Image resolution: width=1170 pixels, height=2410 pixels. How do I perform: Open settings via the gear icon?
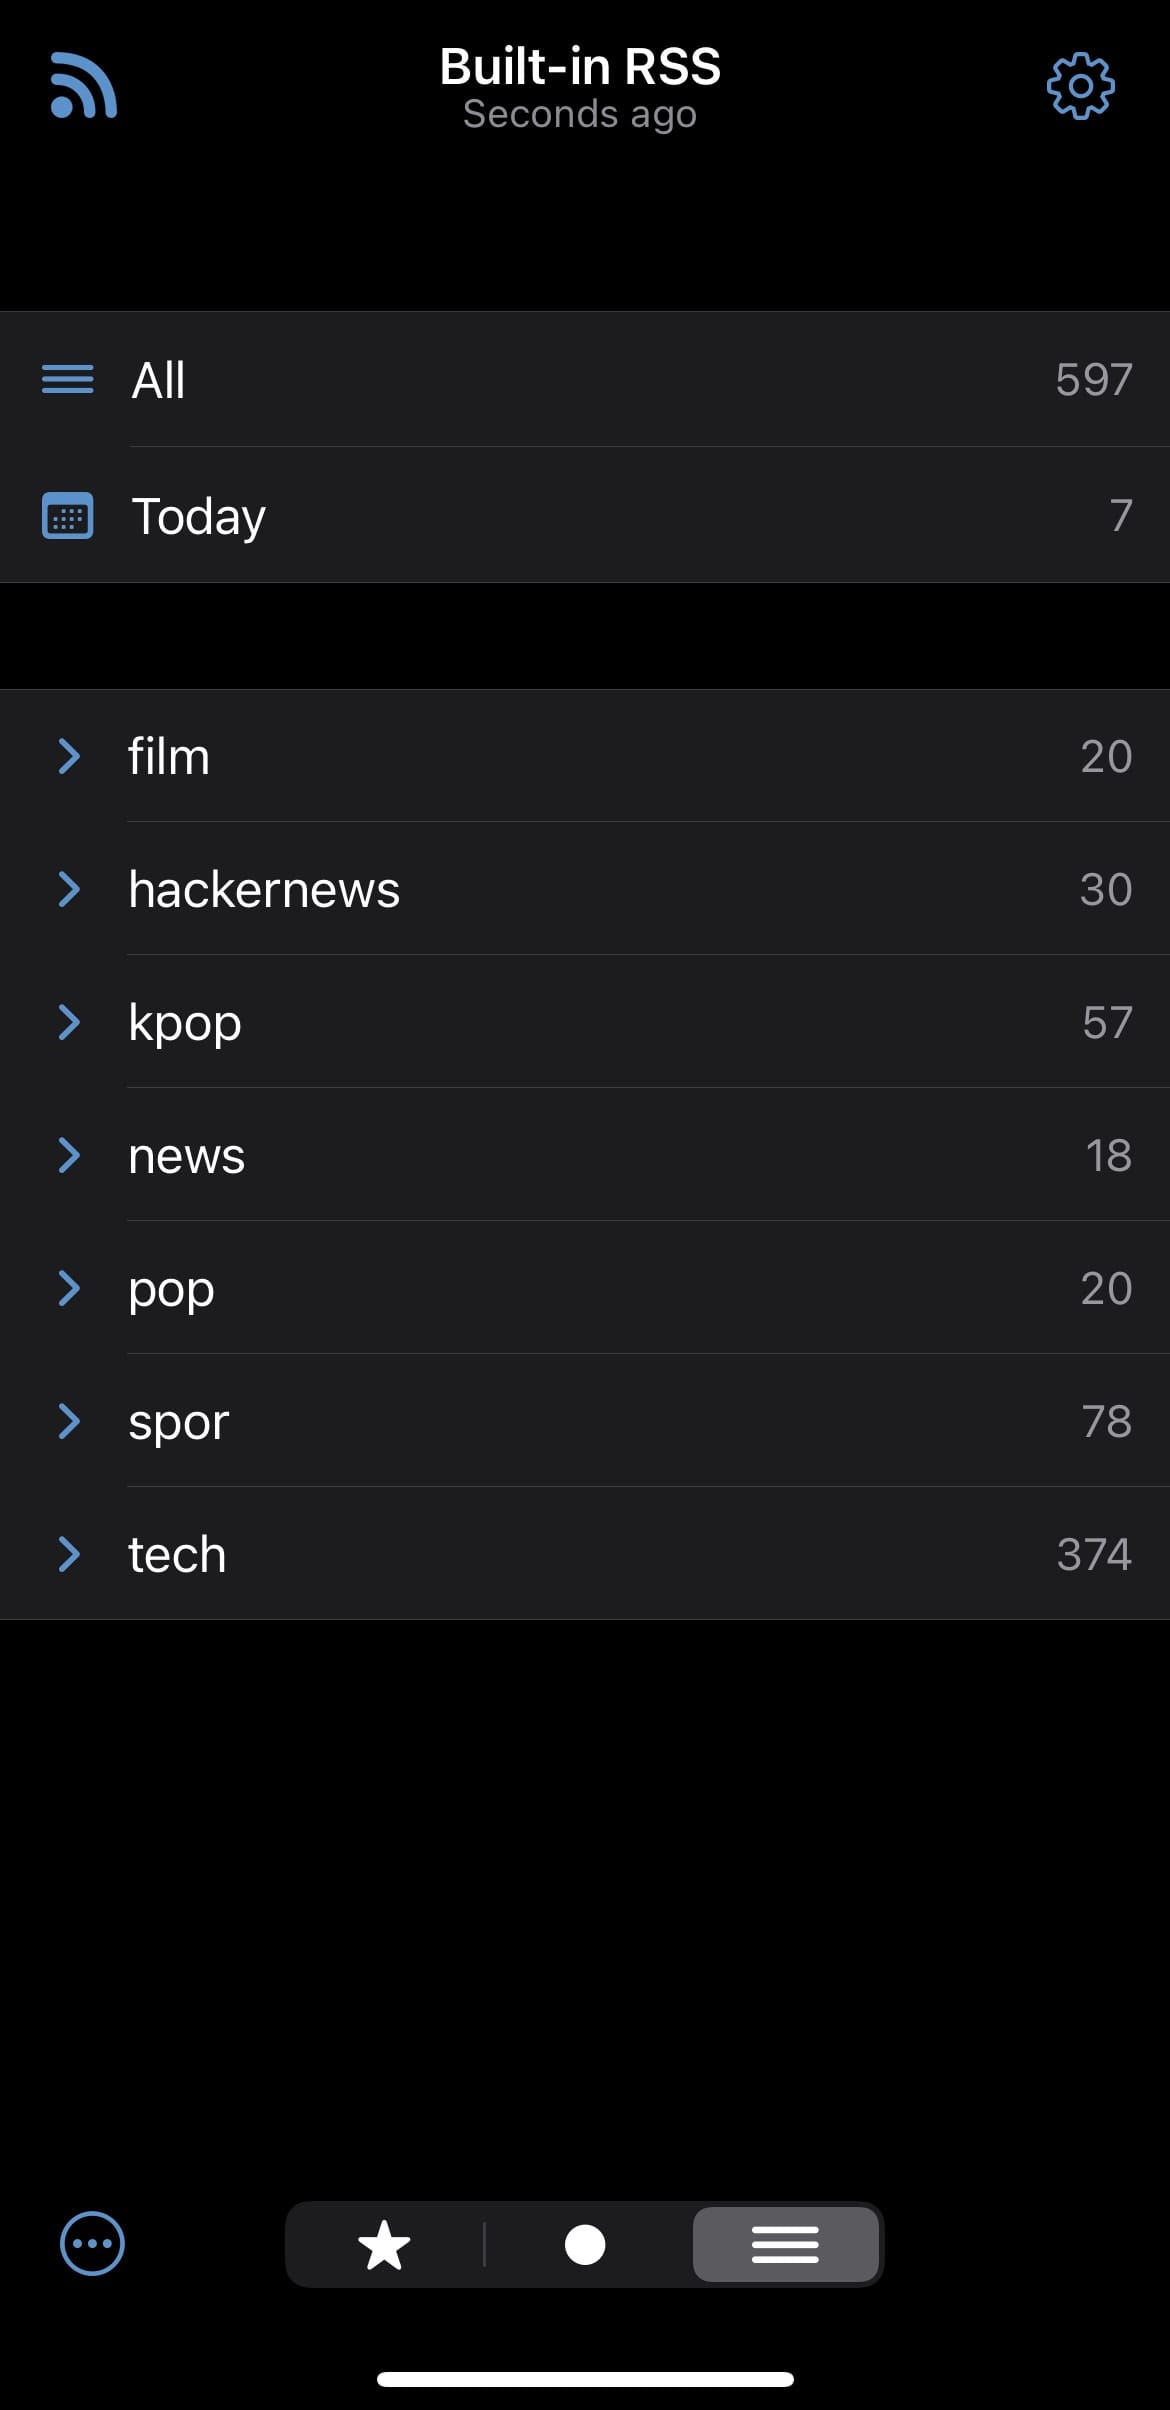coord(1080,87)
